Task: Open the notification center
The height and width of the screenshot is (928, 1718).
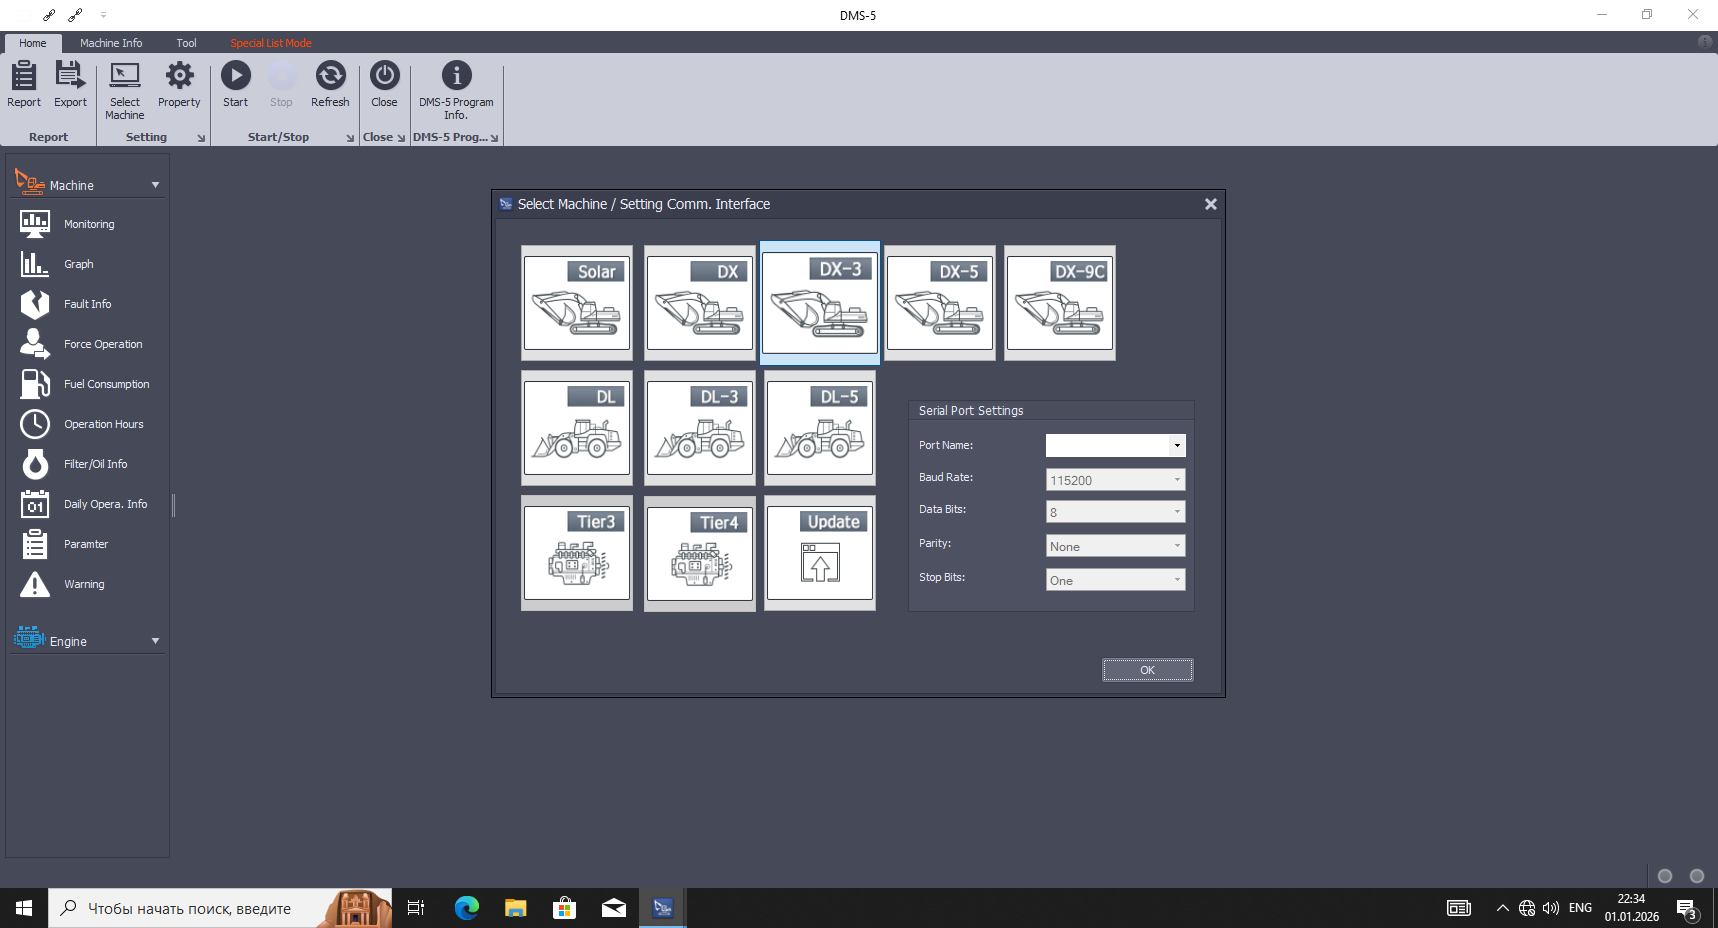Action: point(1687,908)
